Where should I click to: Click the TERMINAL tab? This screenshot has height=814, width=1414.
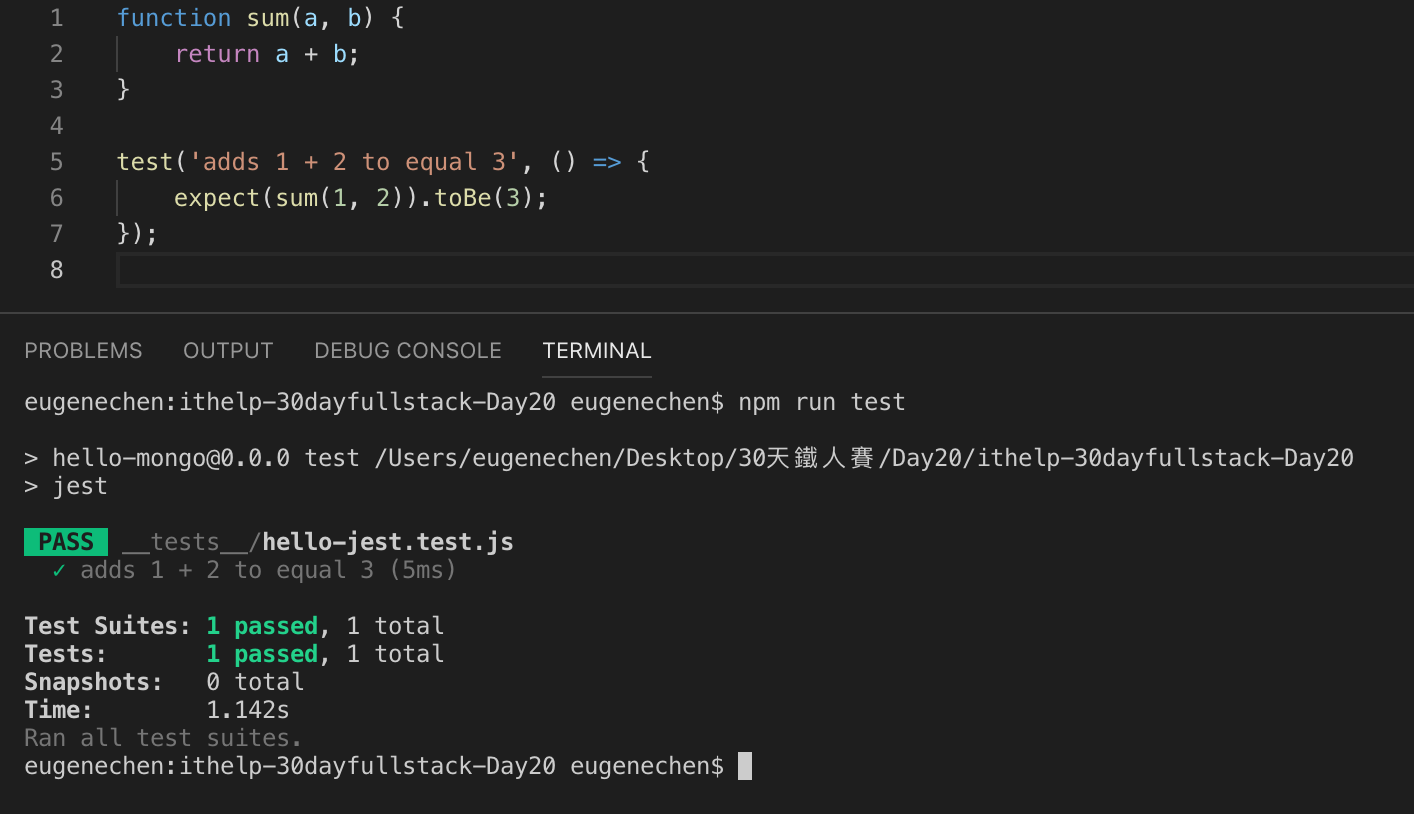coord(596,351)
